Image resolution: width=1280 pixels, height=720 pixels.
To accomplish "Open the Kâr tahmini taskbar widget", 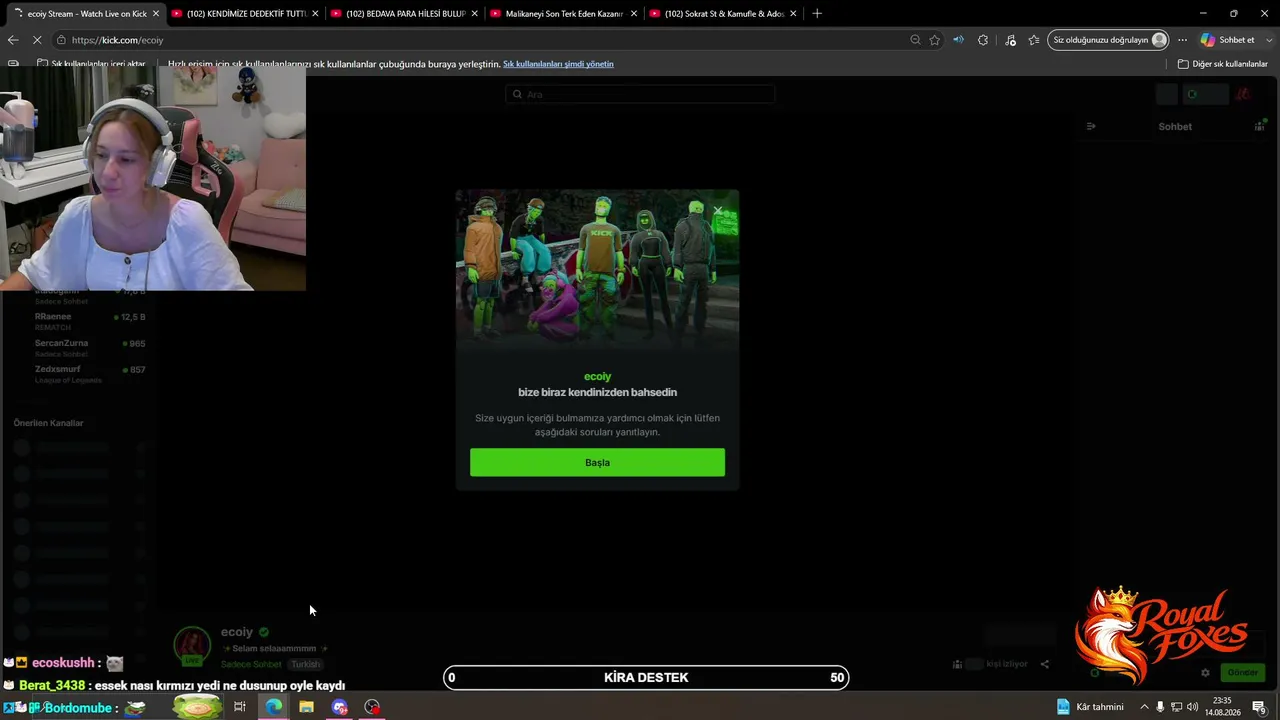I will (x=1091, y=707).
